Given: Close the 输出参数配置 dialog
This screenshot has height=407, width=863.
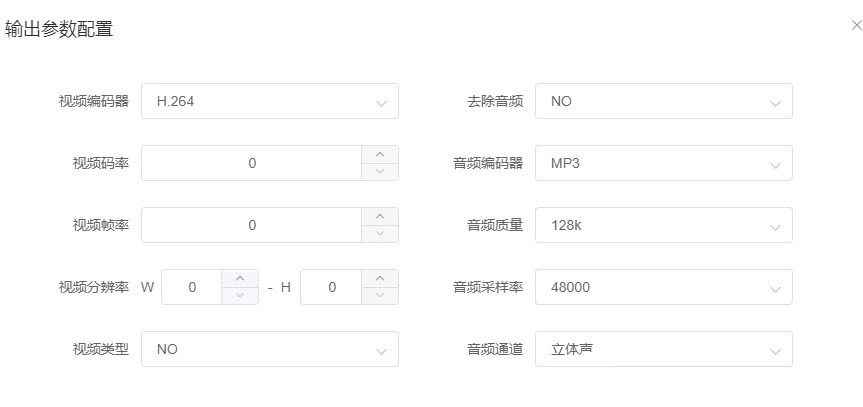Looking at the screenshot, I should [x=856, y=26].
